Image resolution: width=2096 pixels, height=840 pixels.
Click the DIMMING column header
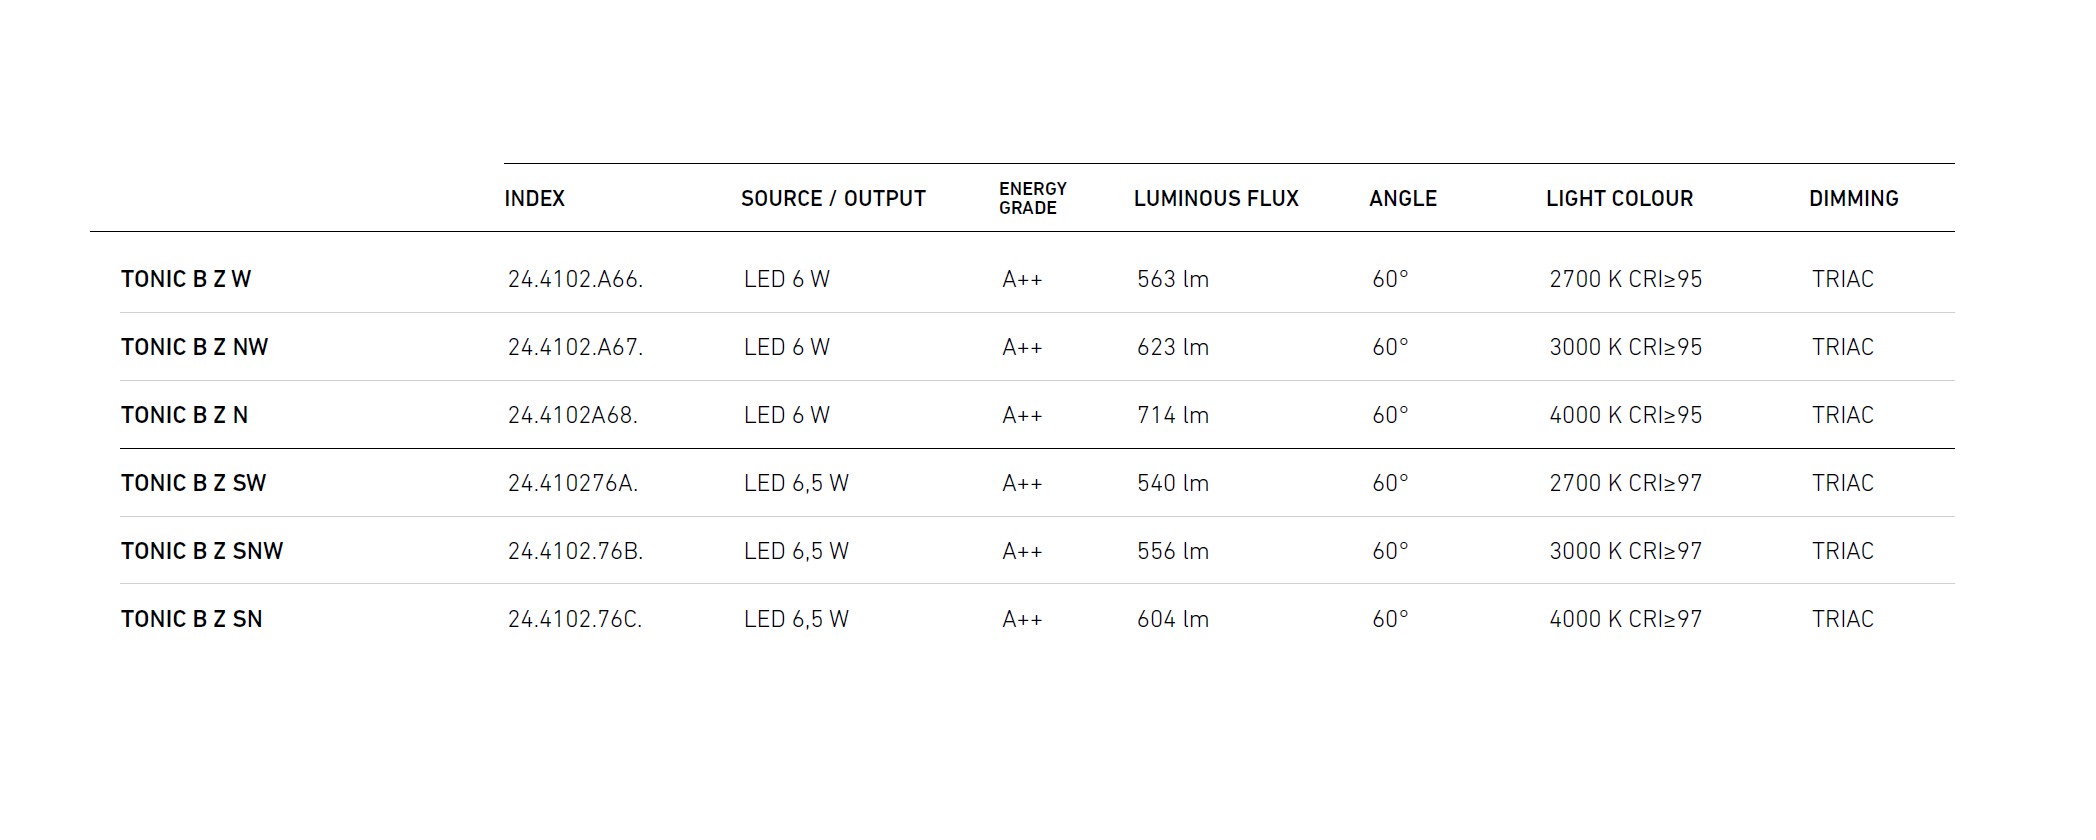coord(1853,199)
